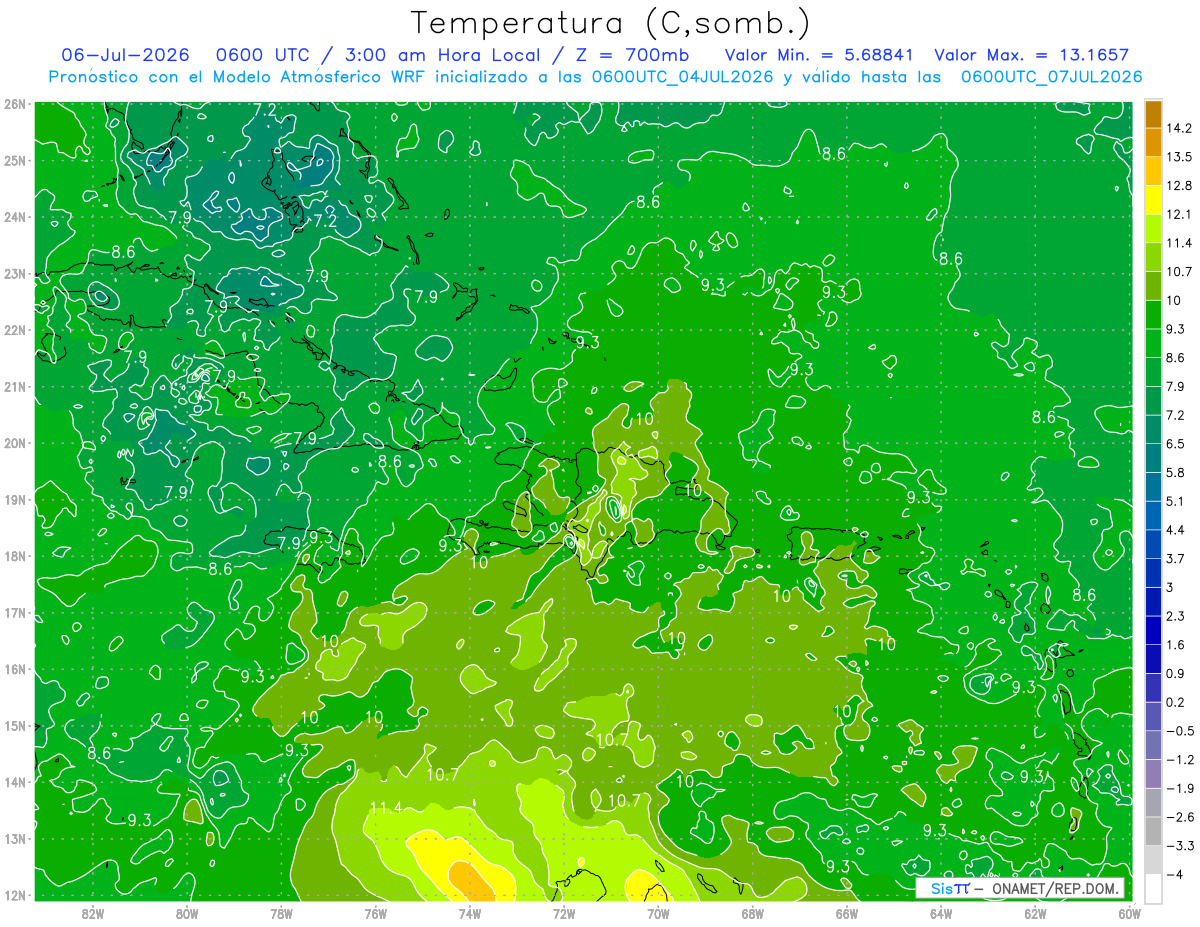Click the "0600 UTC" time in header

click(x=263, y=55)
